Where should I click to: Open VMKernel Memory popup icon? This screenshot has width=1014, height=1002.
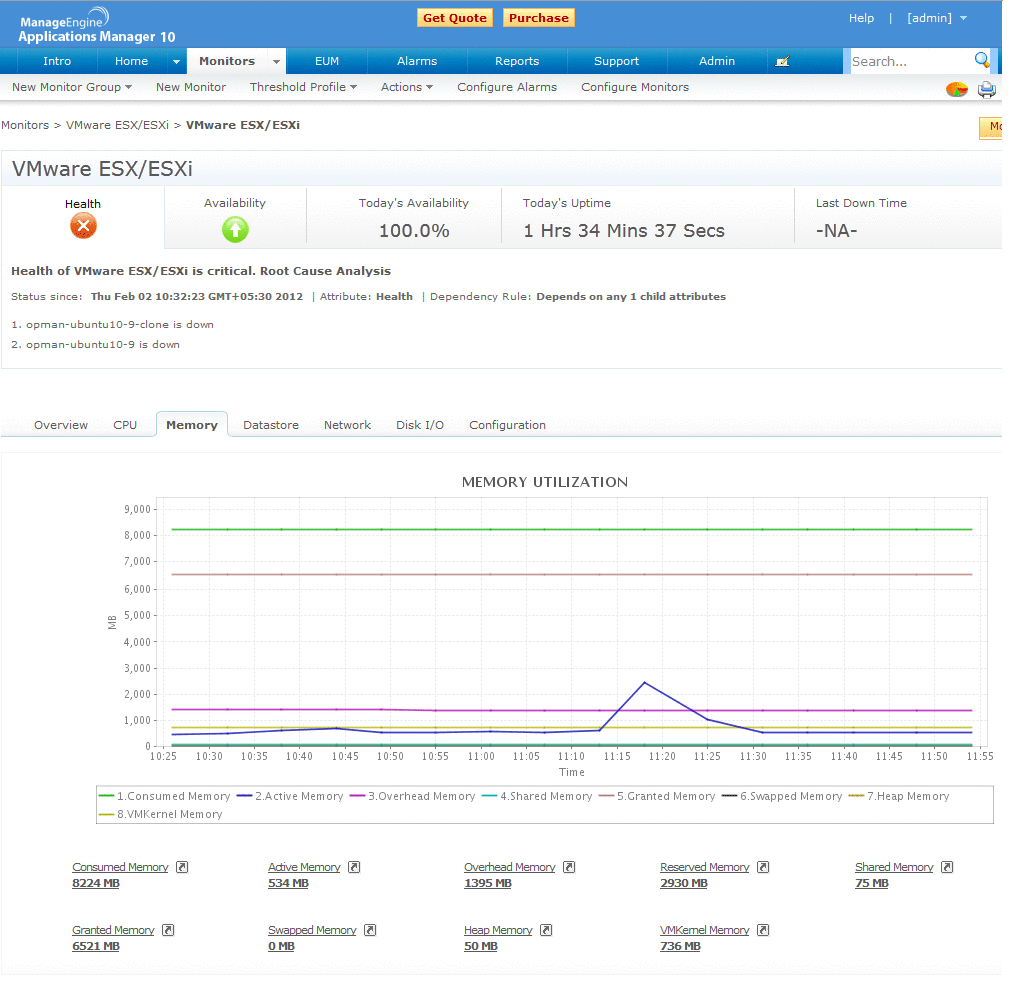click(763, 930)
